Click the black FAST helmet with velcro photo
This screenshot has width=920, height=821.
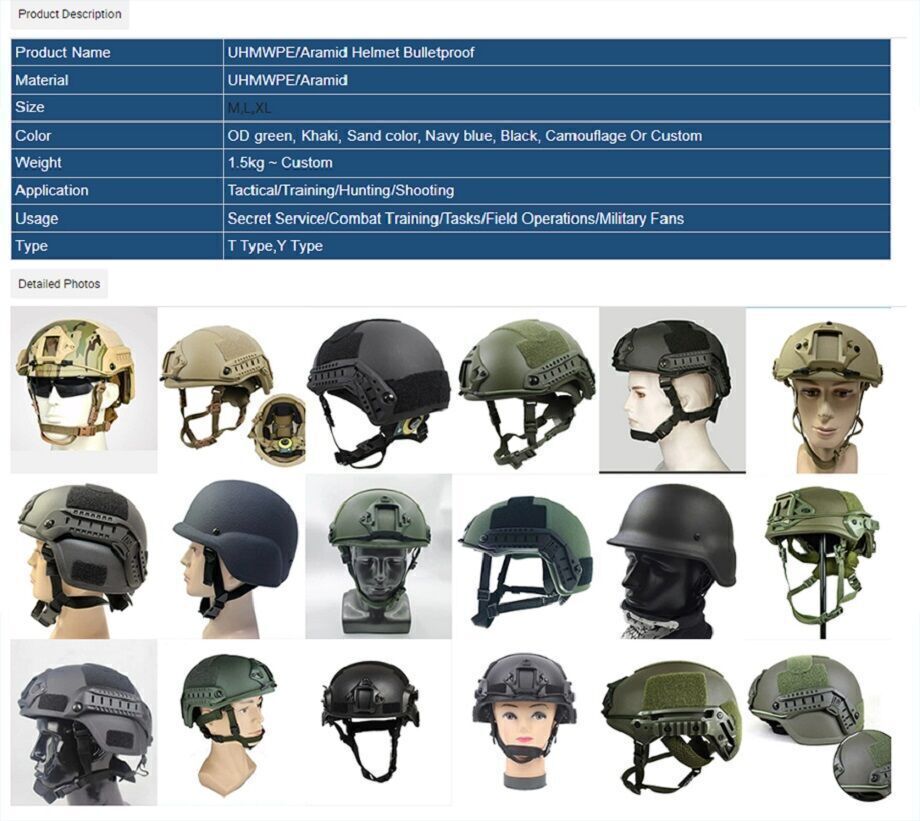point(375,385)
